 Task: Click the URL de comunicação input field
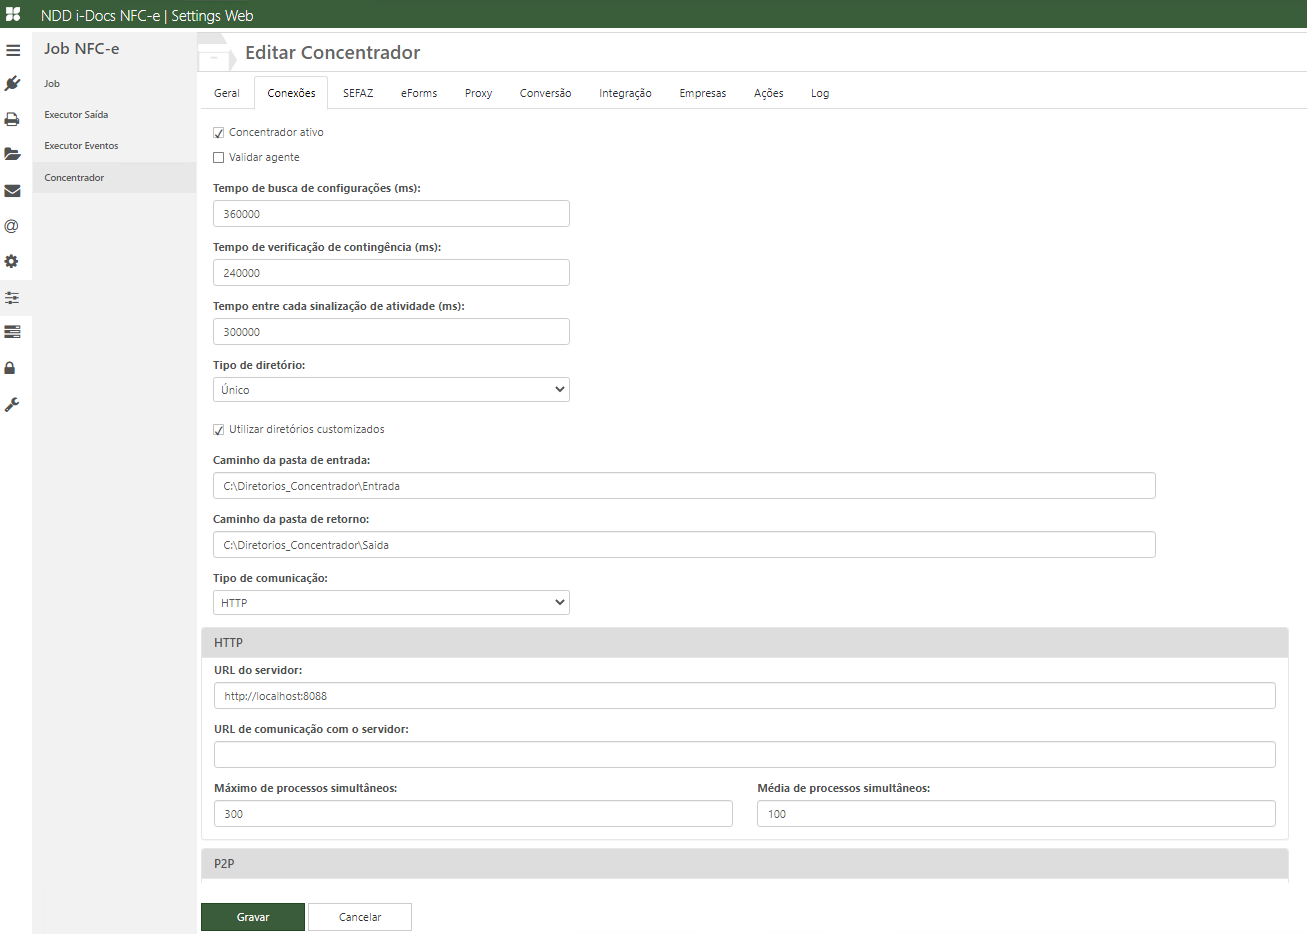[744, 754]
